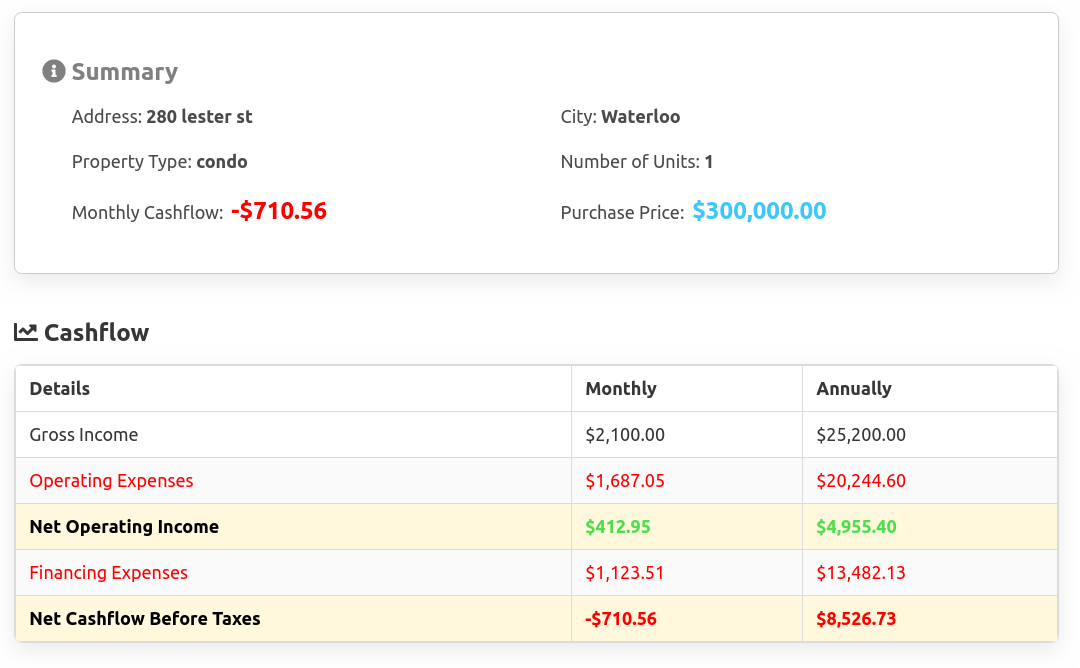Click the address value 280 lester st
This screenshot has height=668, width=1080.
point(199,117)
